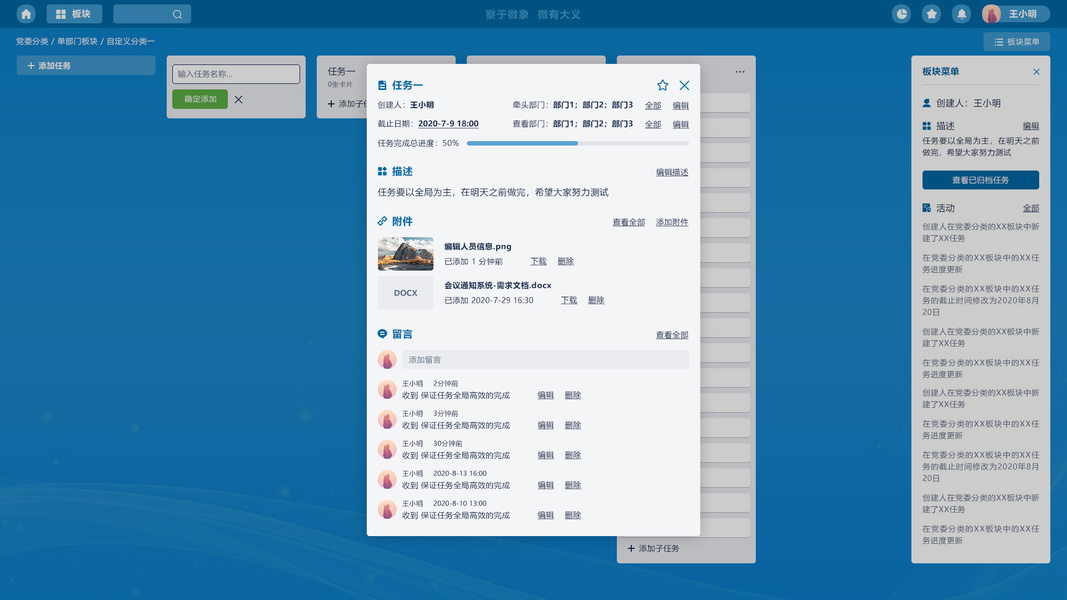The width and height of the screenshot is (1067, 600).
Task: Cancel adding task with X icon
Action: click(238, 99)
